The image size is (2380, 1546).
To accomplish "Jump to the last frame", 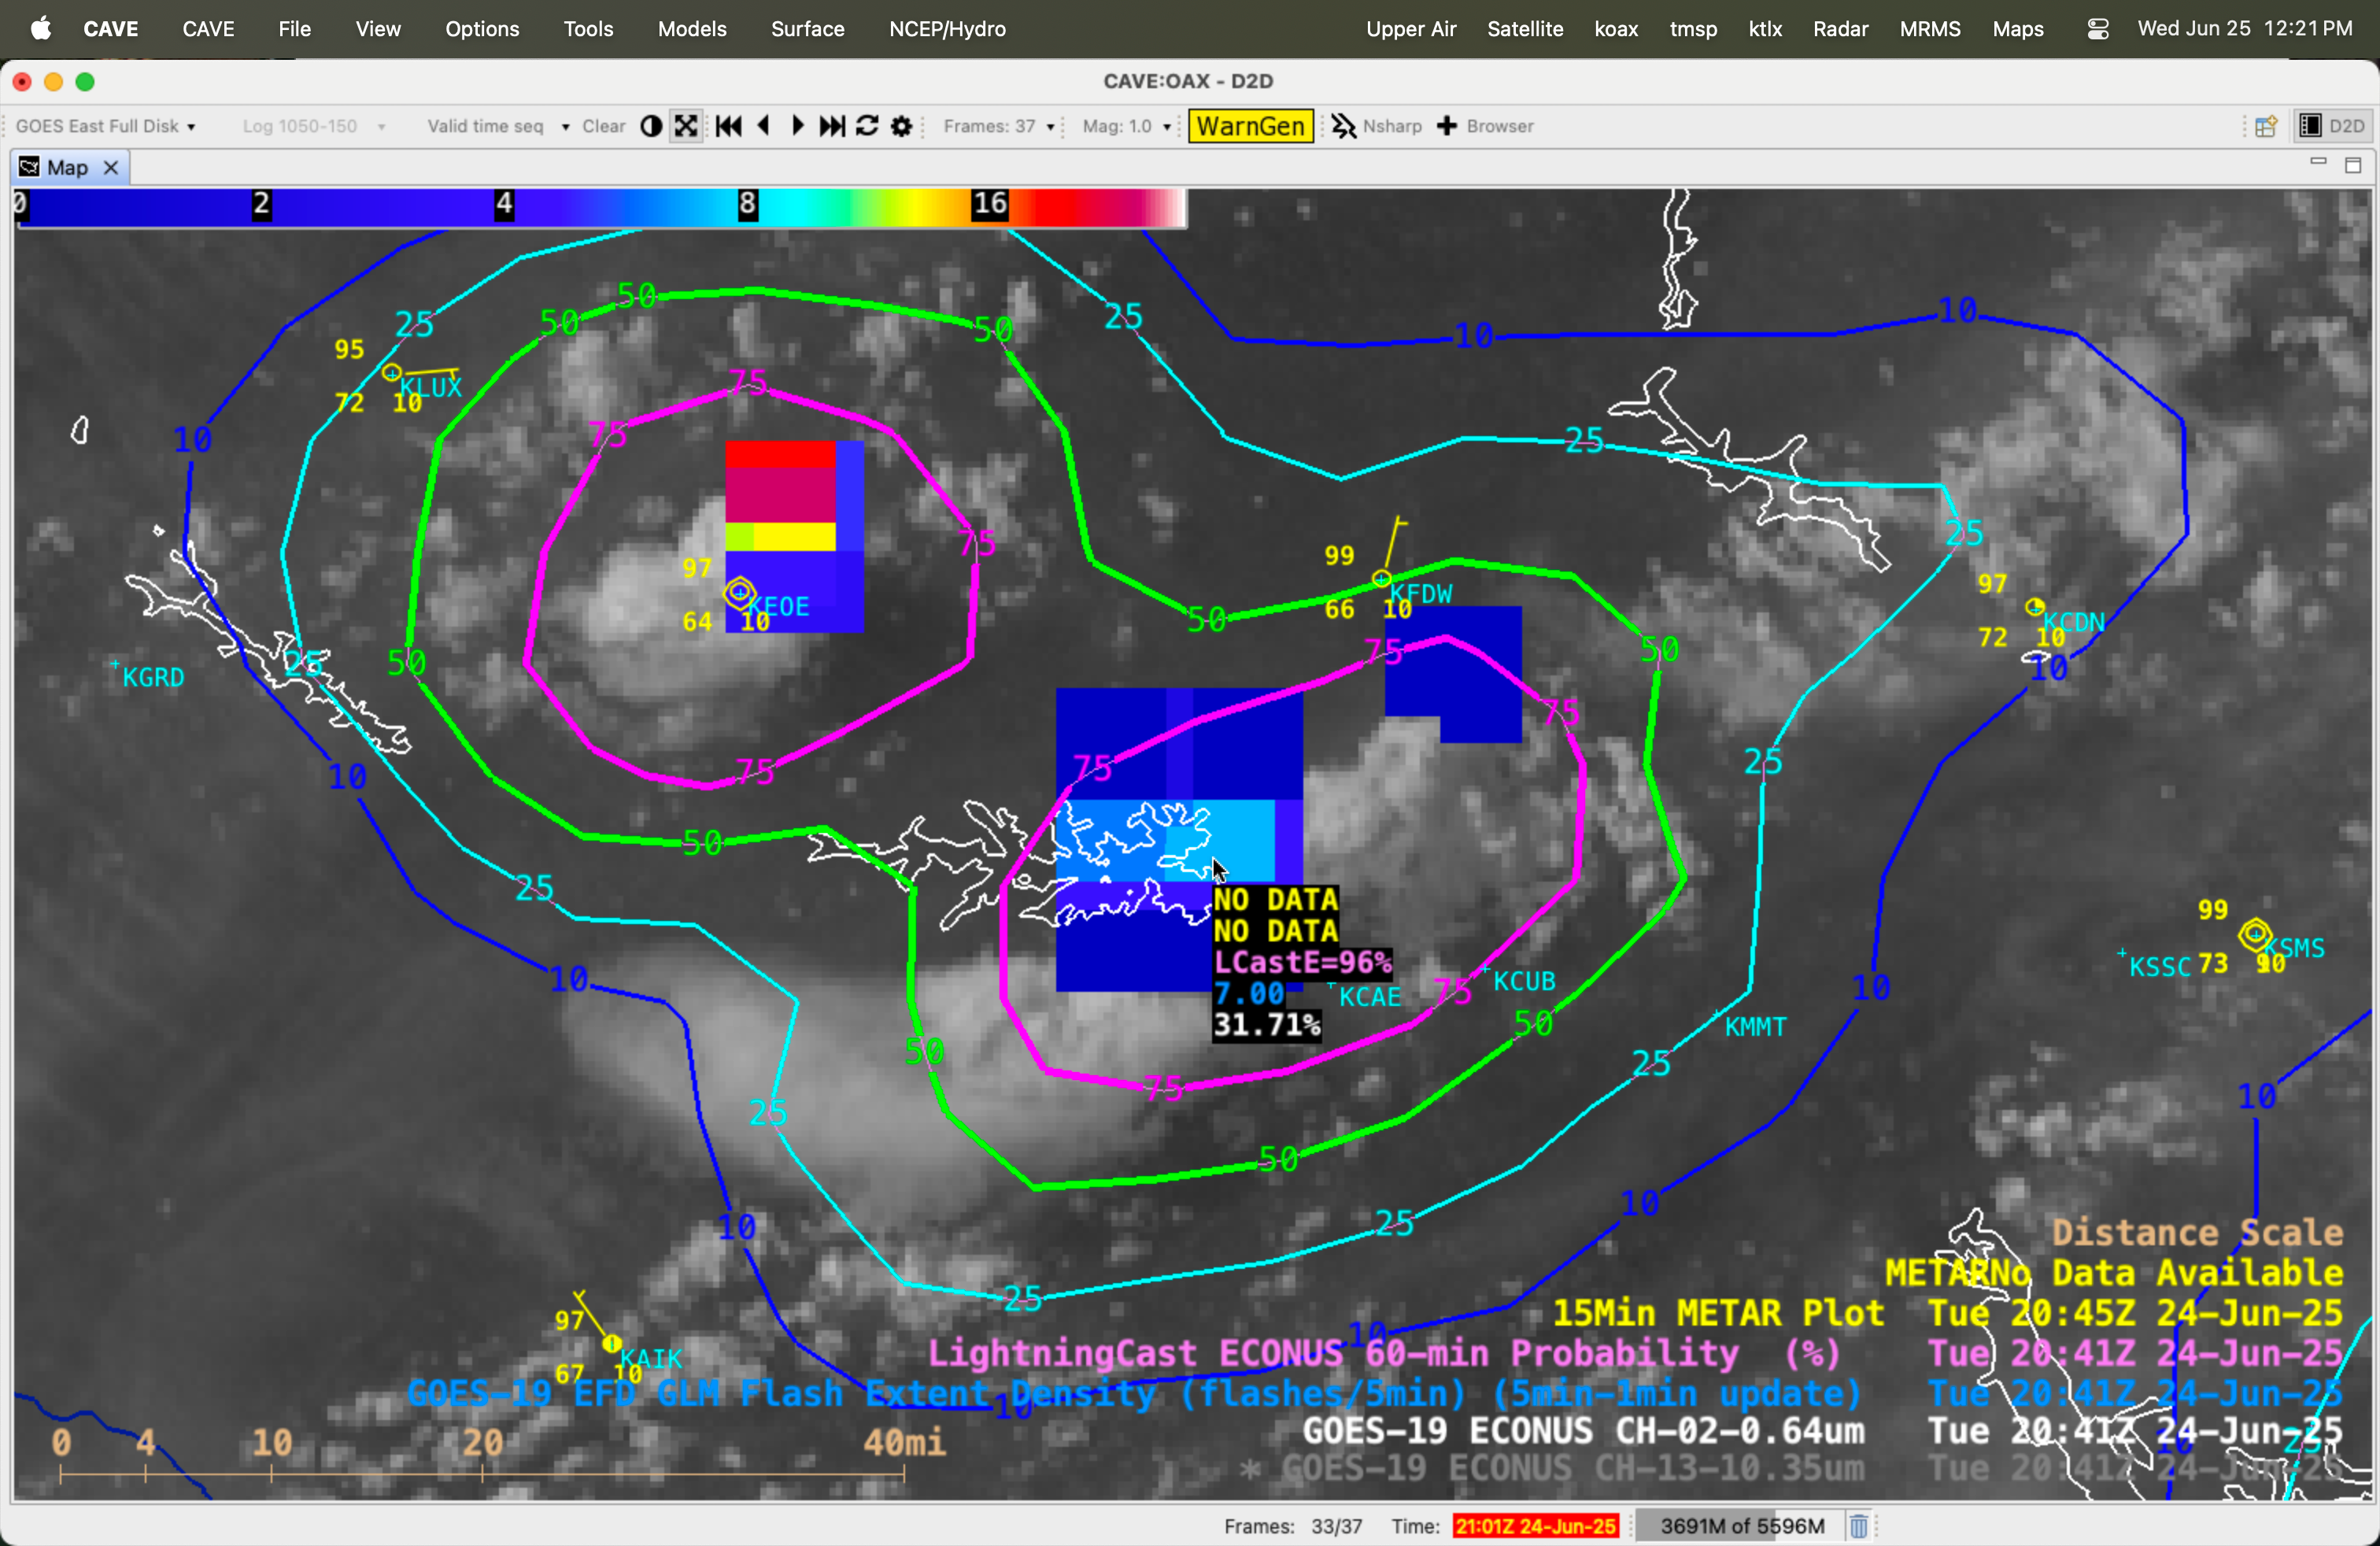I will (832, 126).
